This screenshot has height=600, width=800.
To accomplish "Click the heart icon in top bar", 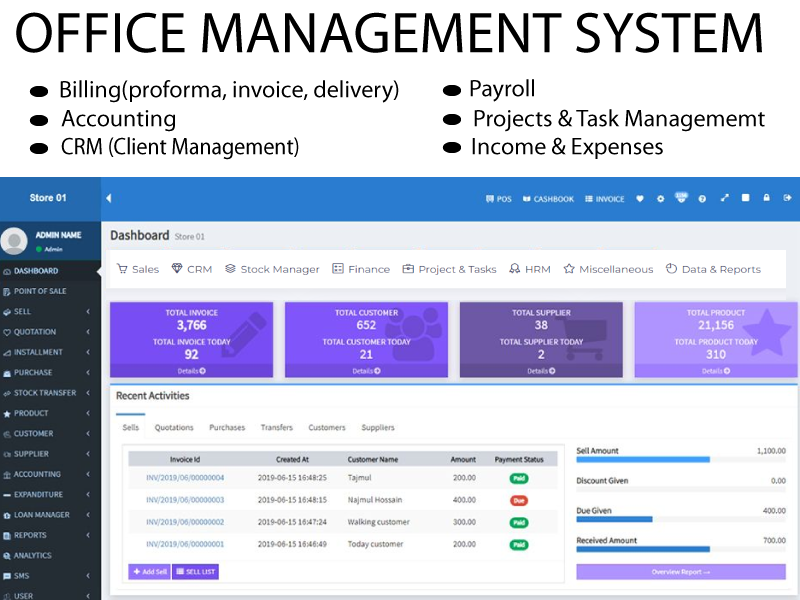I will [639, 199].
